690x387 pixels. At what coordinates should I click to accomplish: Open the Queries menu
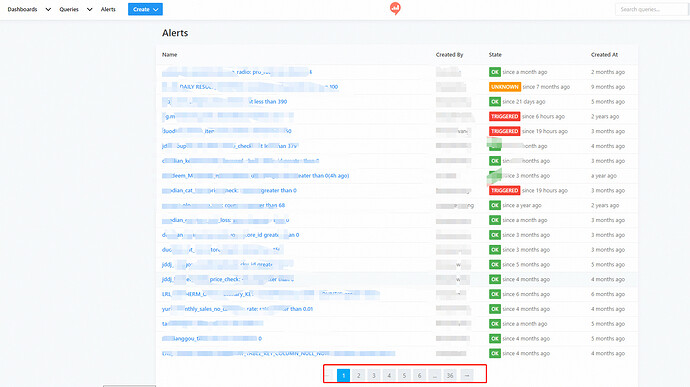(x=69, y=9)
